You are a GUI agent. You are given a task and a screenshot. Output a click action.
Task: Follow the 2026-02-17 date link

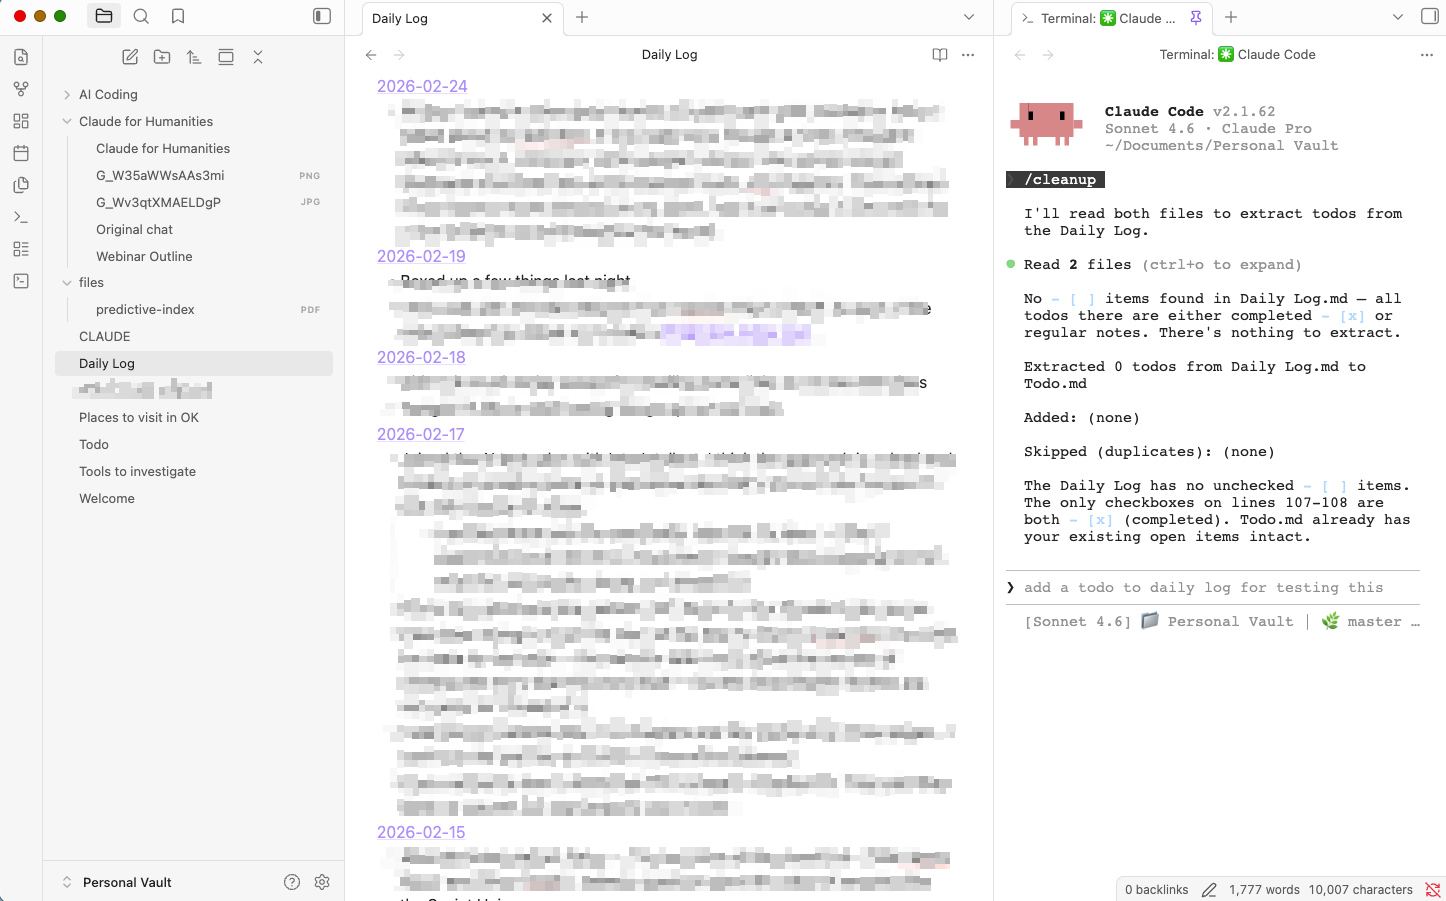[x=421, y=435]
